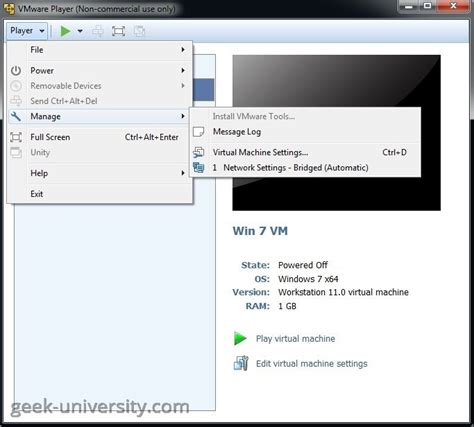The image size is (474, 427).
Task: Select Network Settings - Bridged (Automatic)
Action: click(305, 168)
